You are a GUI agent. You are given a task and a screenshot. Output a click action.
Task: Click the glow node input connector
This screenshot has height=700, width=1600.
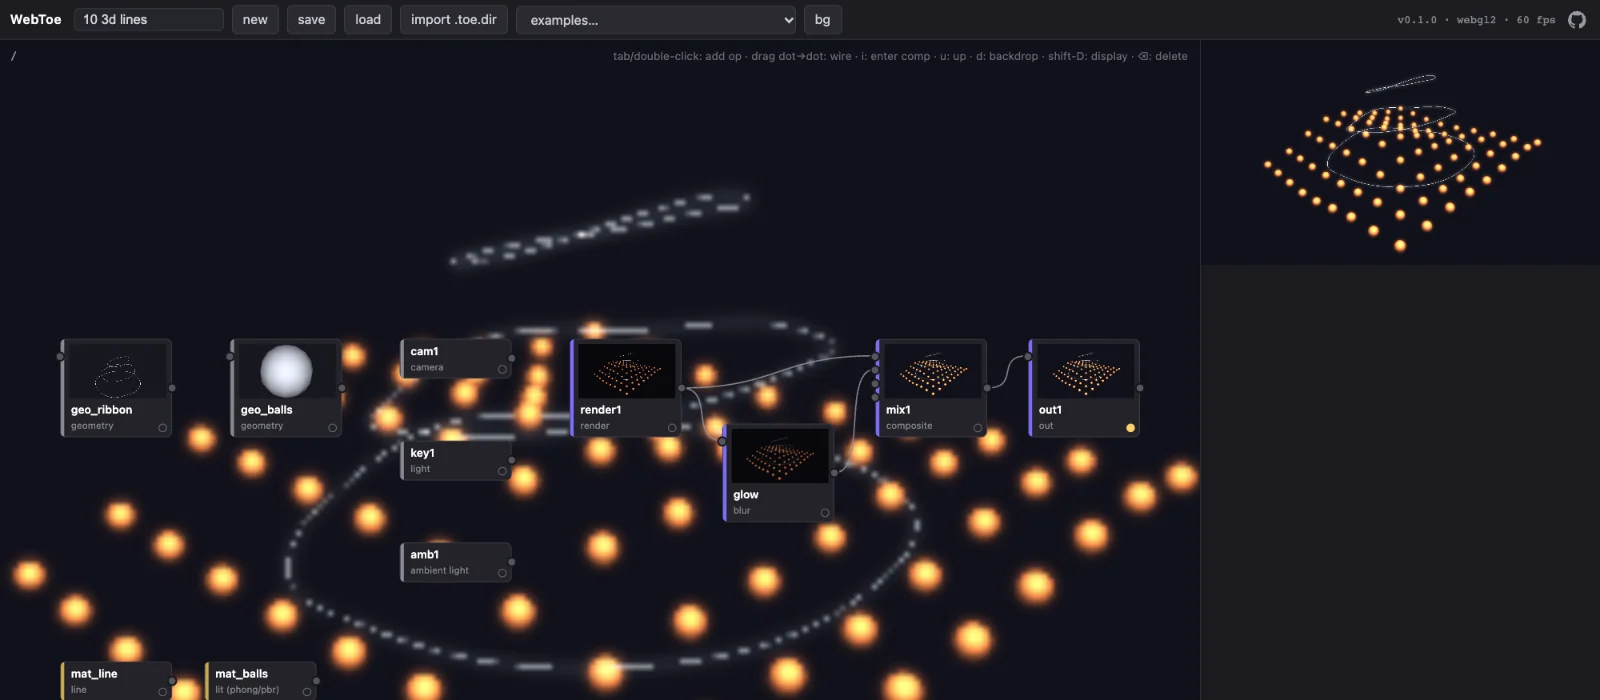coord(722,441)
